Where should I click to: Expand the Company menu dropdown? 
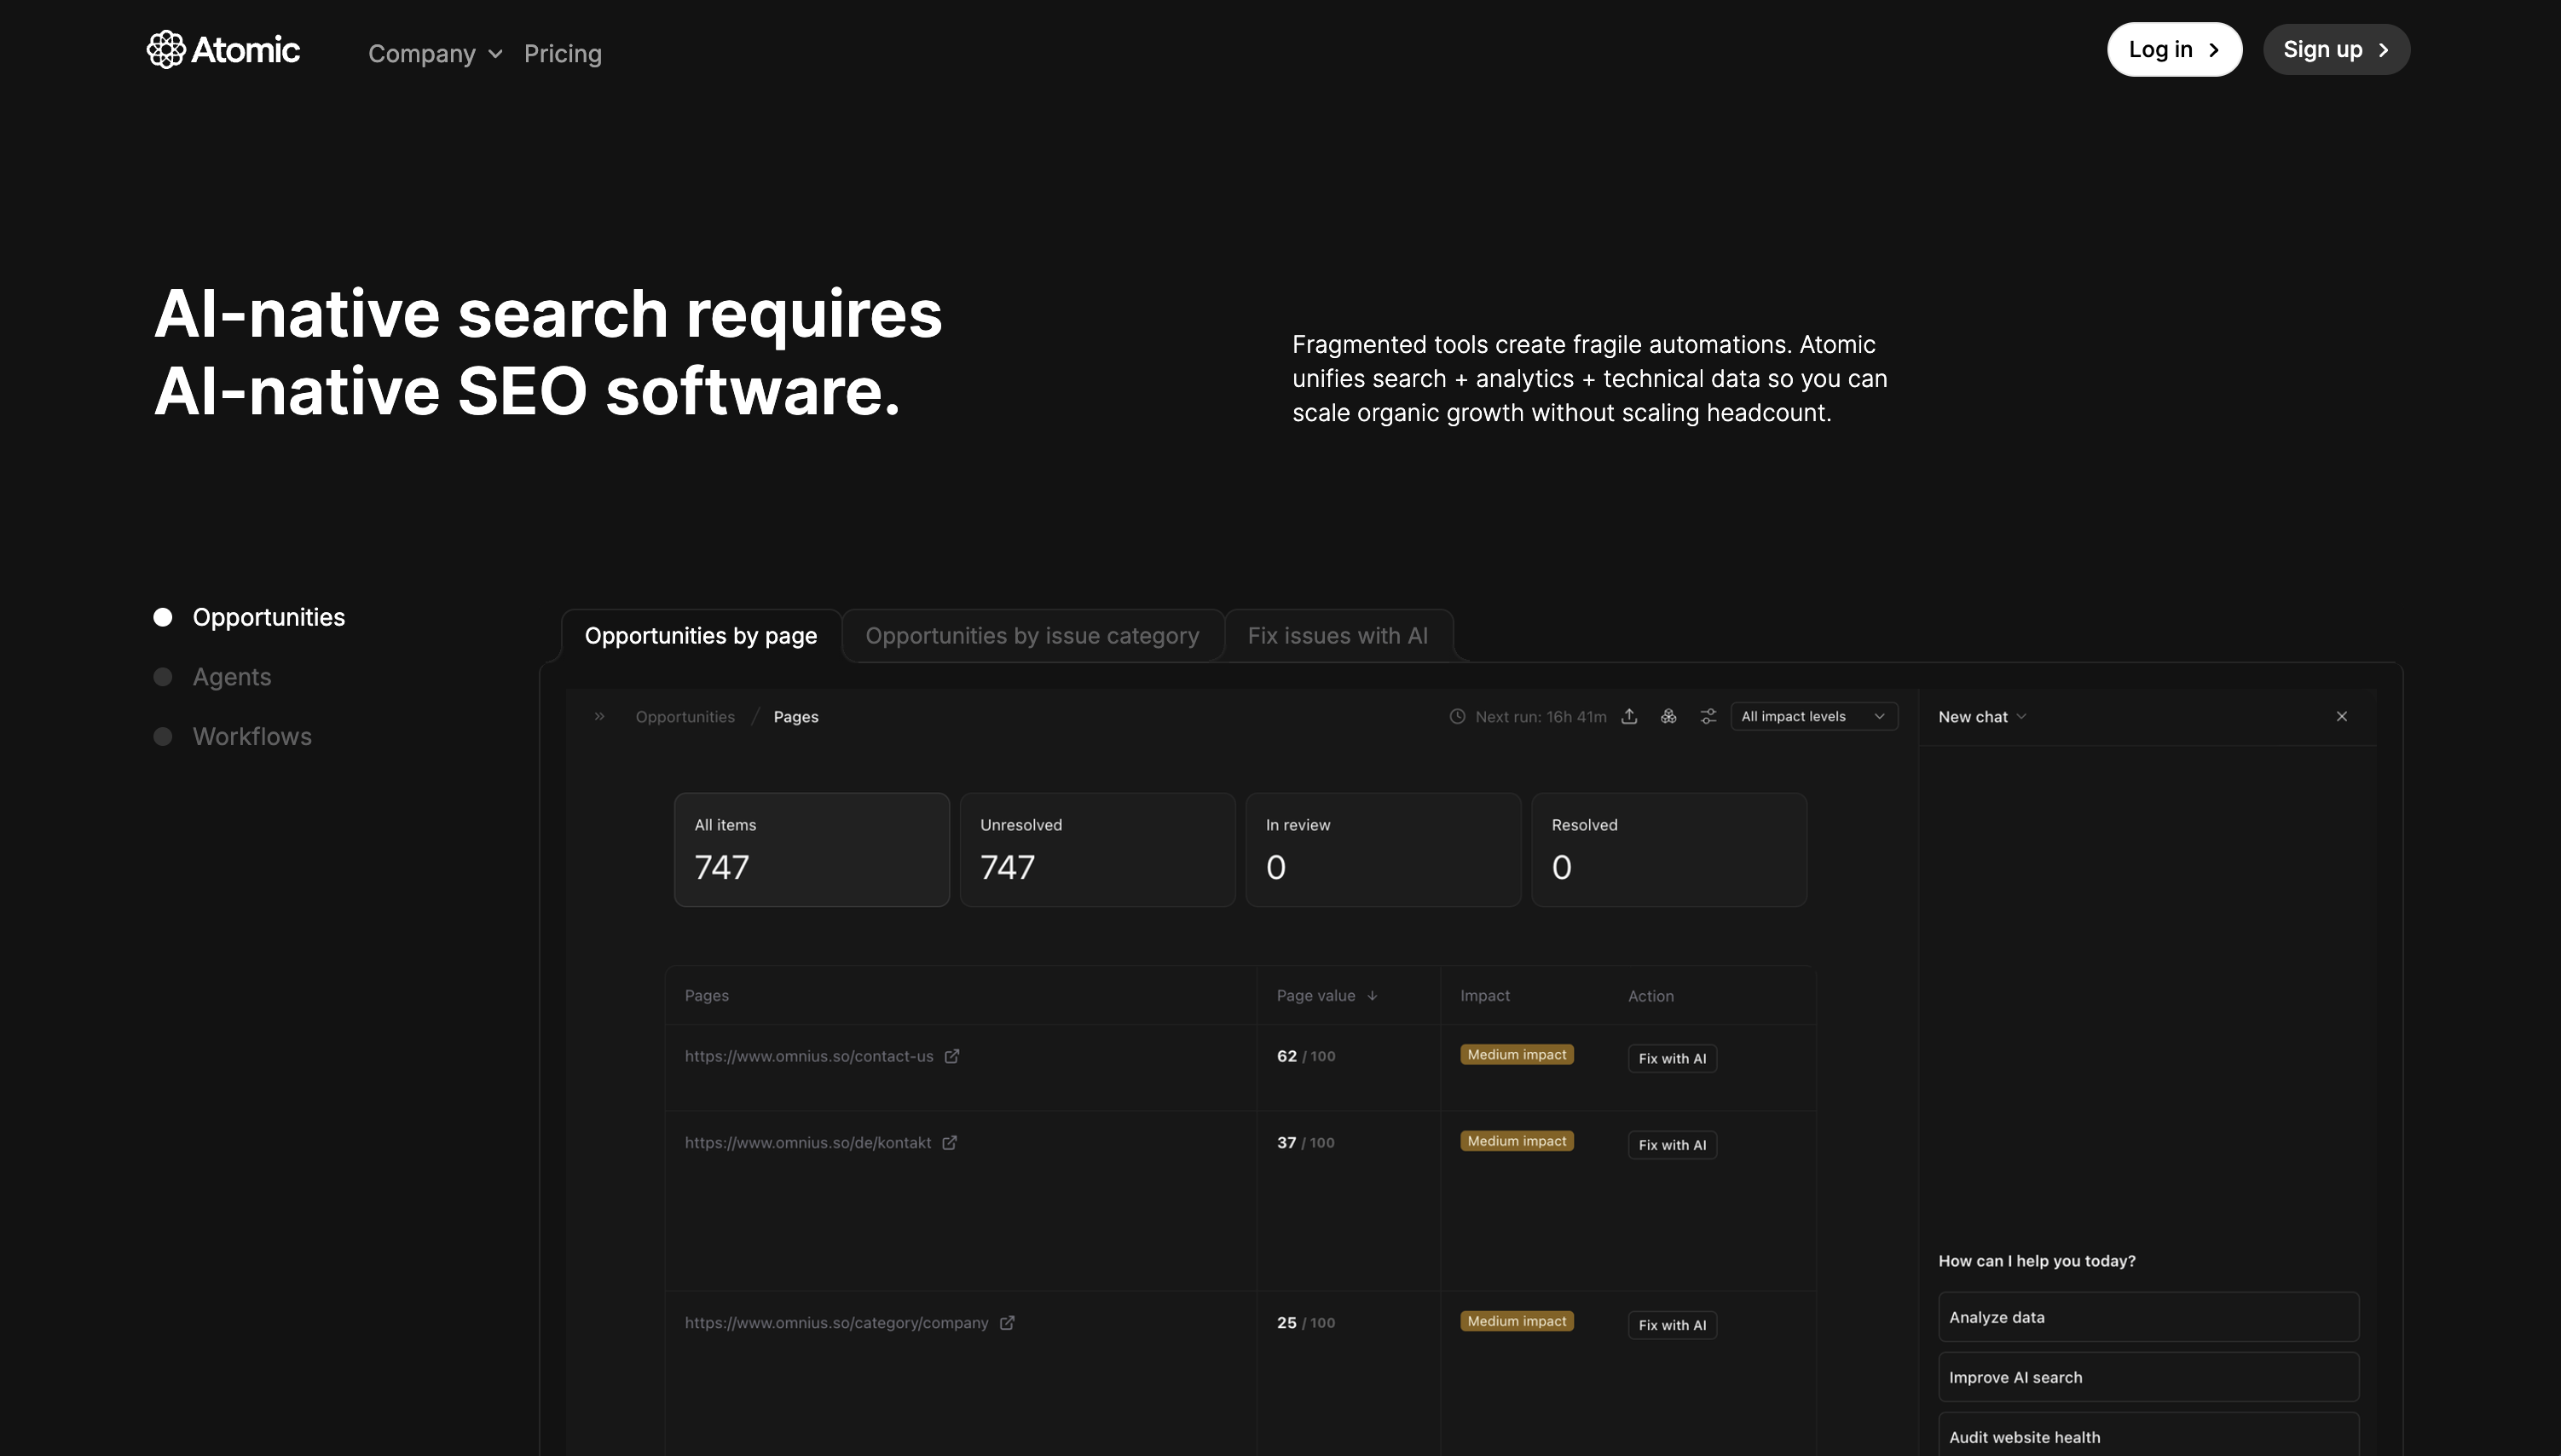point(435,54)
